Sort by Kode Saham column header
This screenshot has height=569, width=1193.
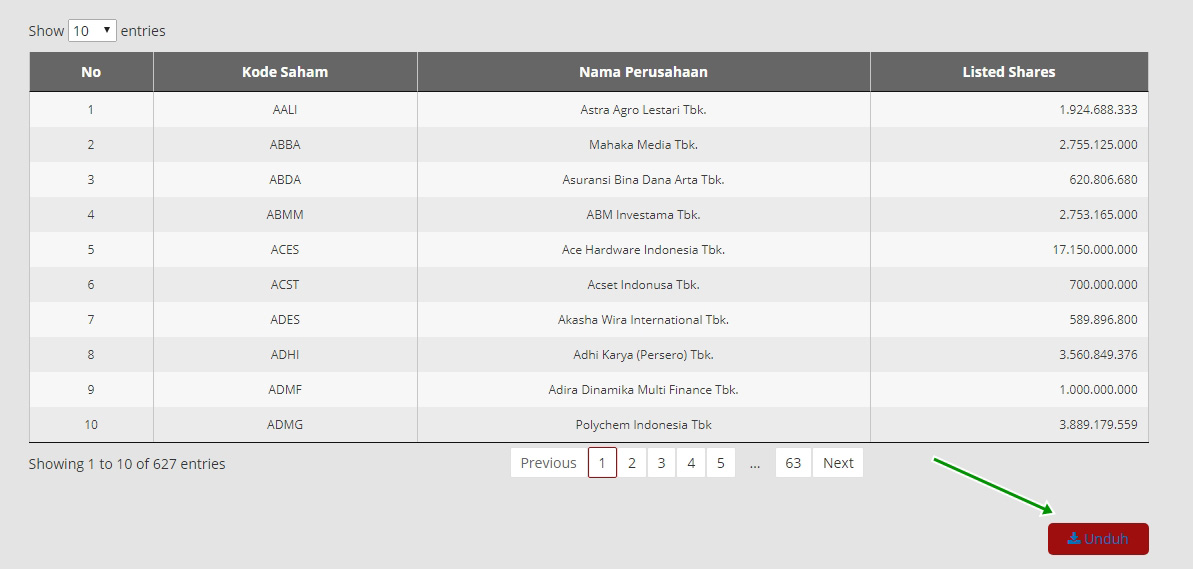coord(285,72)
